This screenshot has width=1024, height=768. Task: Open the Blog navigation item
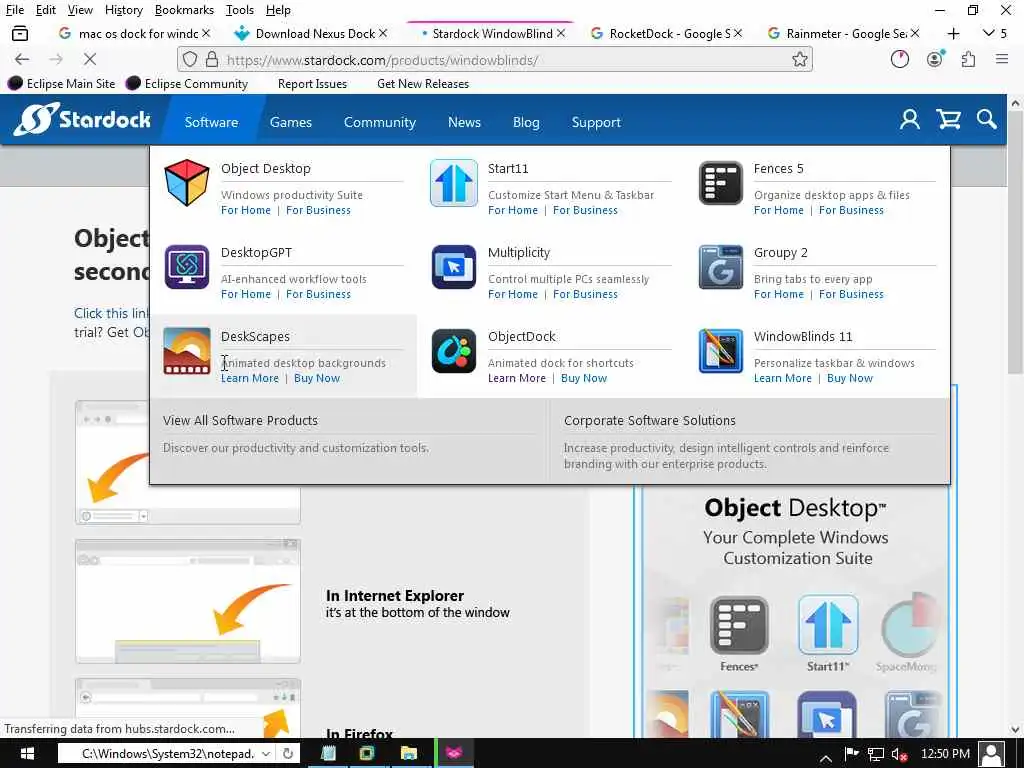point(526,122)
